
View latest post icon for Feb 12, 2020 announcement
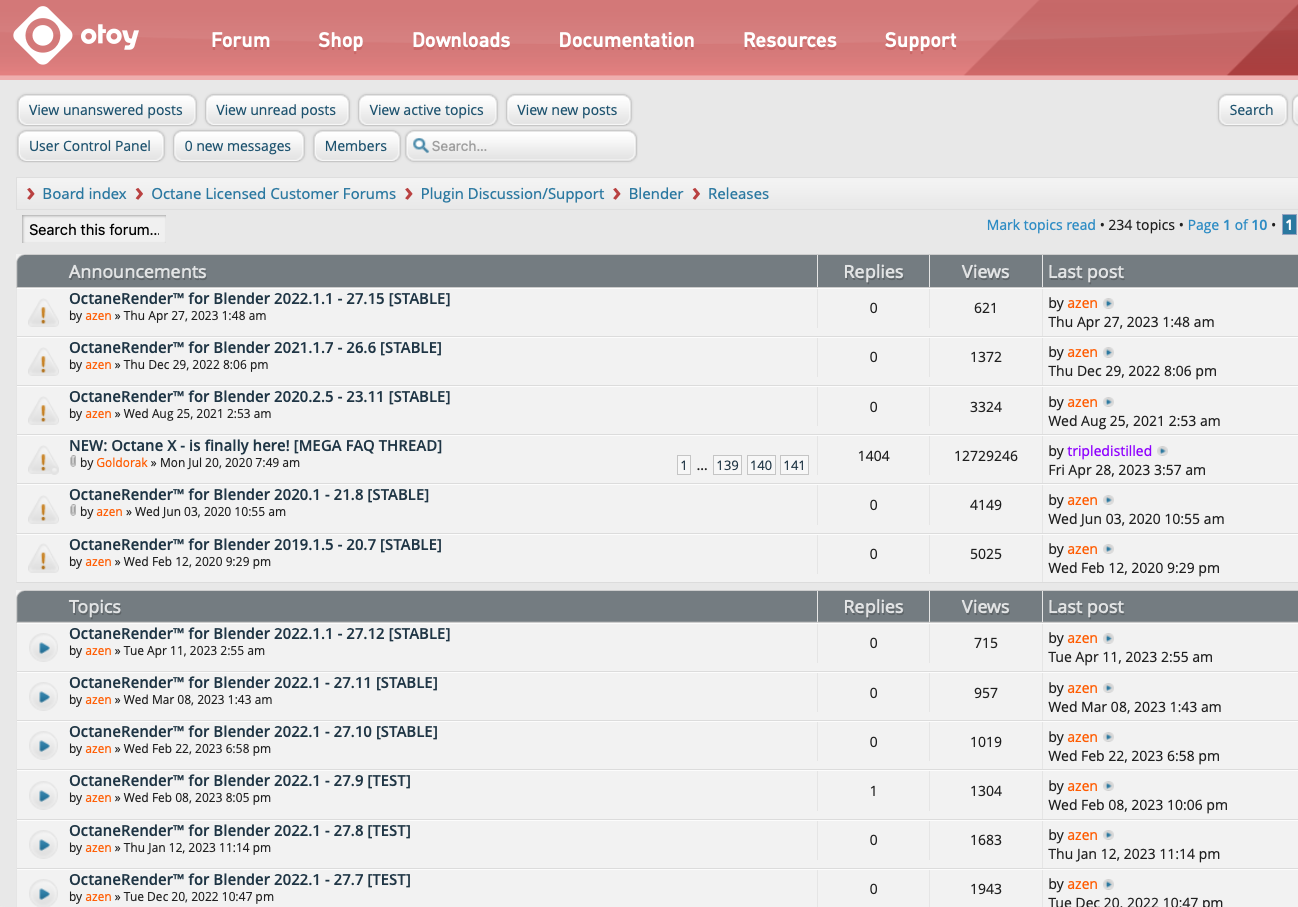tap(1108, 549)
